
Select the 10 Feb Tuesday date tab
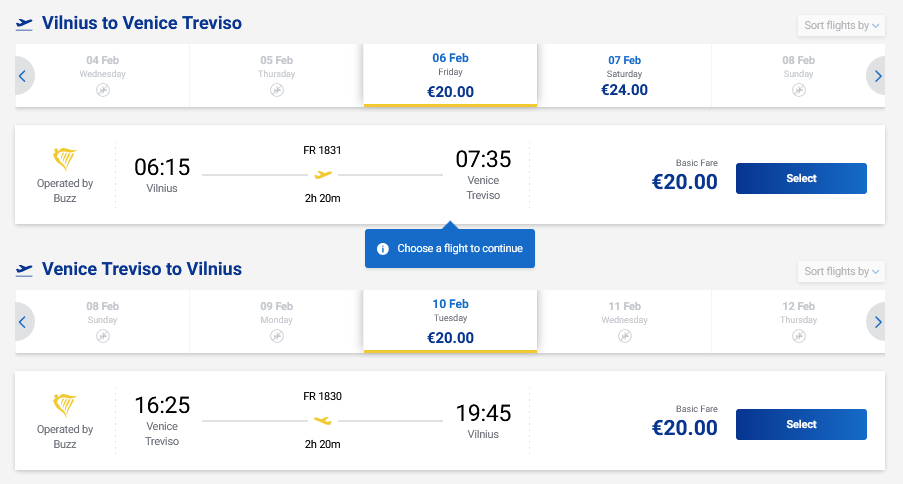450,321
